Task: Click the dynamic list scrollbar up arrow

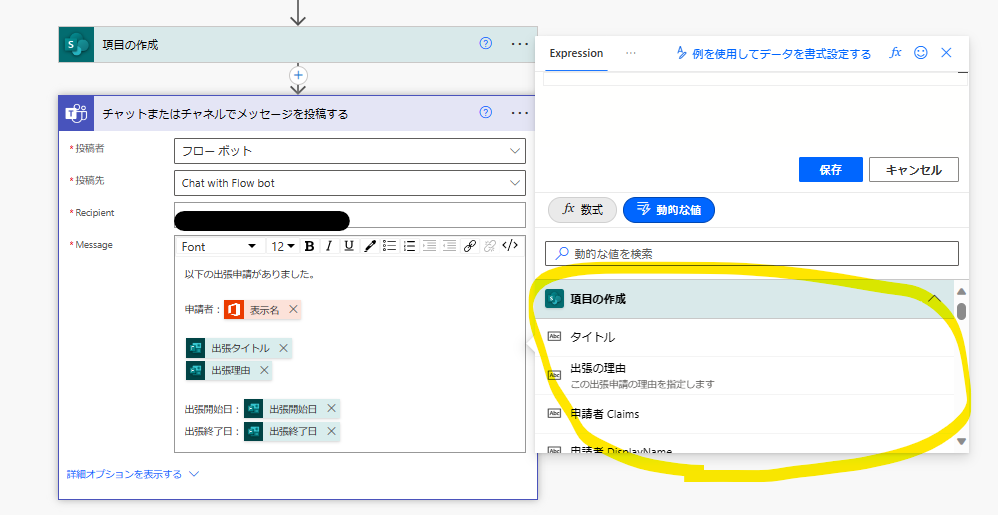Action: 962,292
